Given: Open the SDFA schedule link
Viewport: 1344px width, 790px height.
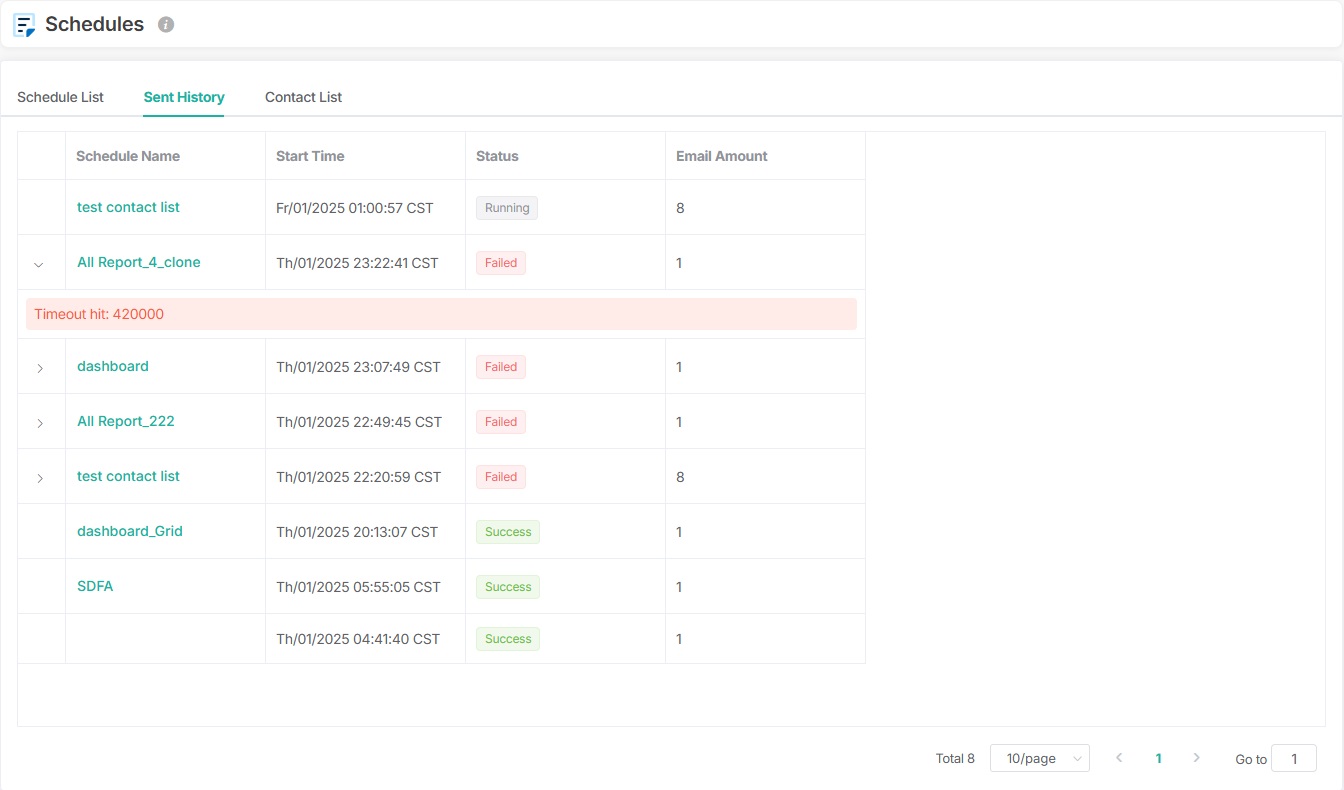Looking at the screenshot, I should click(95, 586).
